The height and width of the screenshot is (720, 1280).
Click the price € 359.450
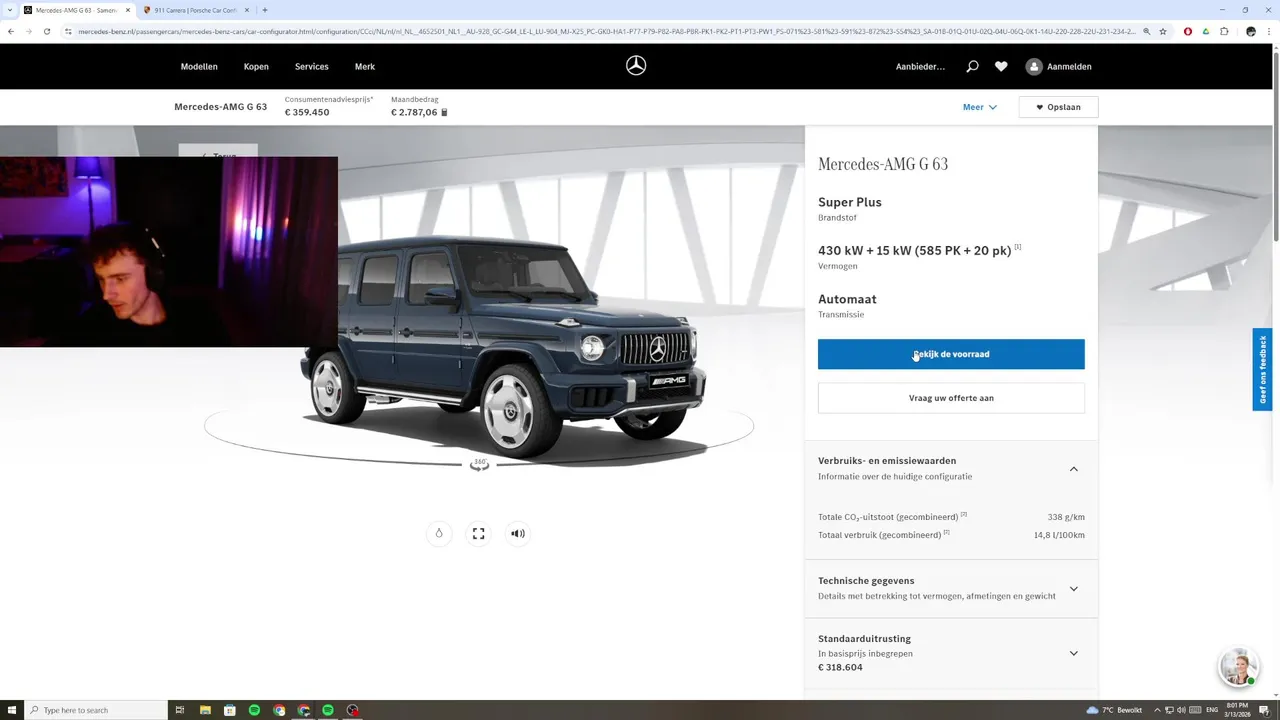click(x=307, y=112)
